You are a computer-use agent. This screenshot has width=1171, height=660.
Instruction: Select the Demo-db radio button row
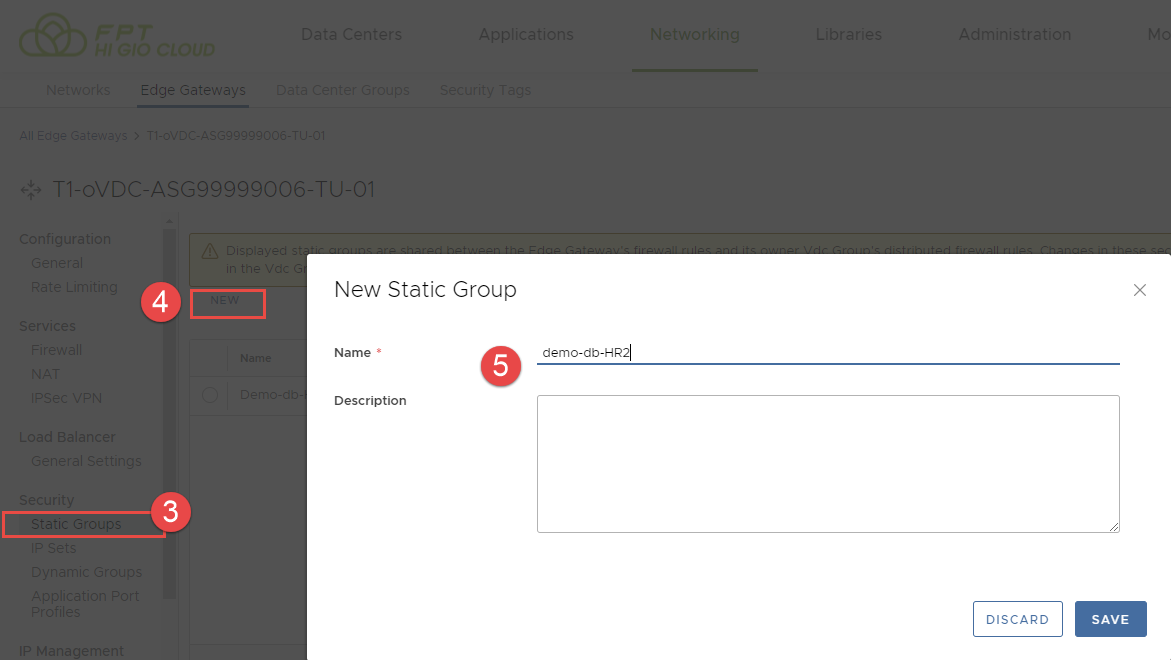coord(210,395)
